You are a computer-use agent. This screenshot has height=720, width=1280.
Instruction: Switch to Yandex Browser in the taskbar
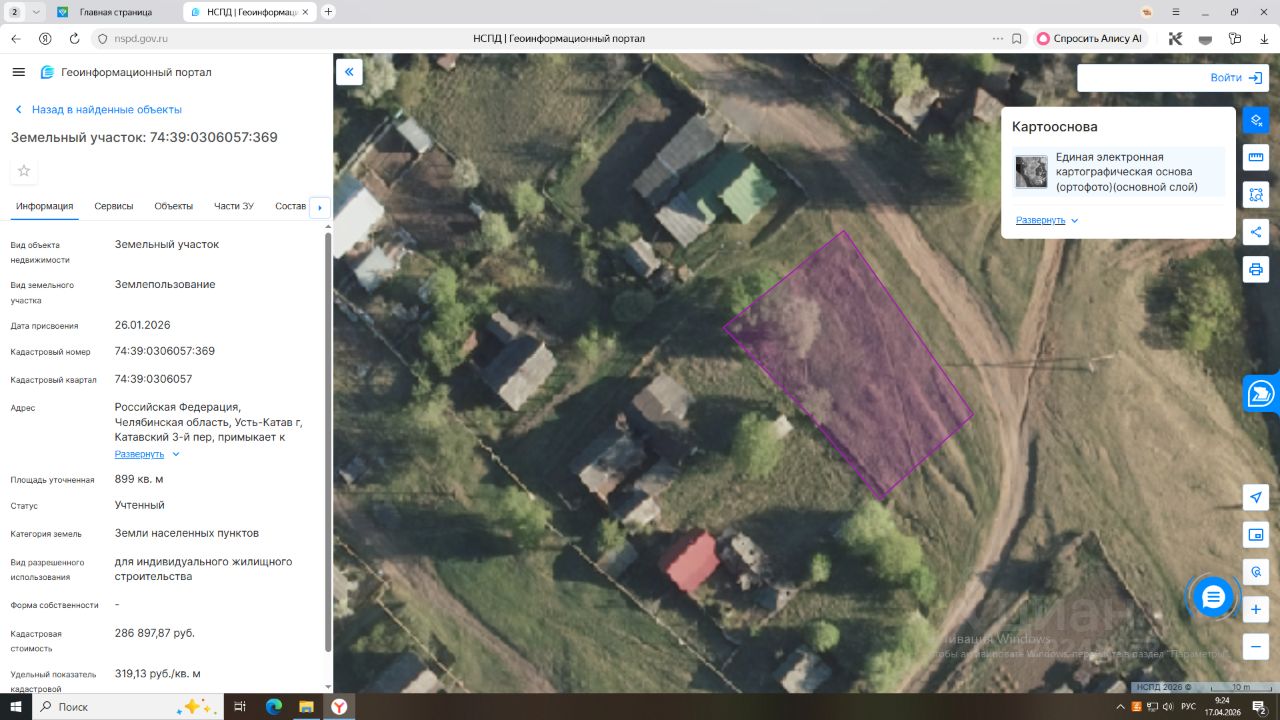(339, 706)
